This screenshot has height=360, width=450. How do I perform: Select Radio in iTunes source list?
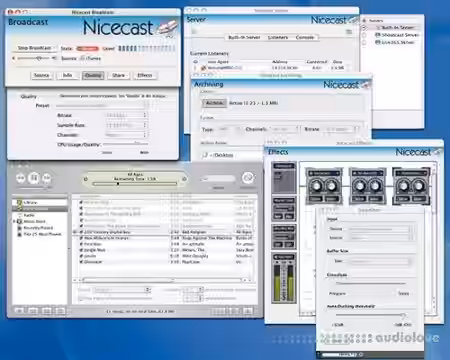[x=29, y=215]
